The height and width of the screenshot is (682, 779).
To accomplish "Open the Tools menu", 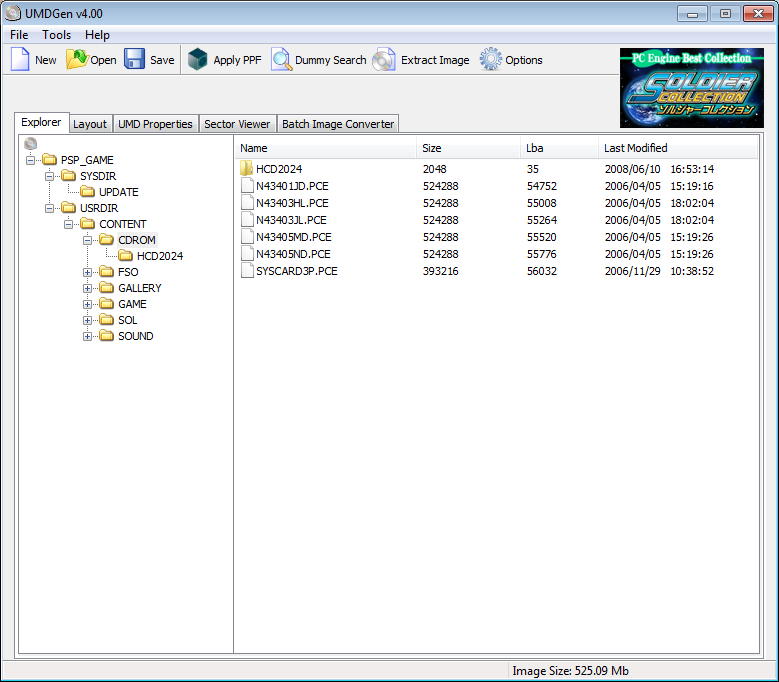I will (x=56, y=35).
